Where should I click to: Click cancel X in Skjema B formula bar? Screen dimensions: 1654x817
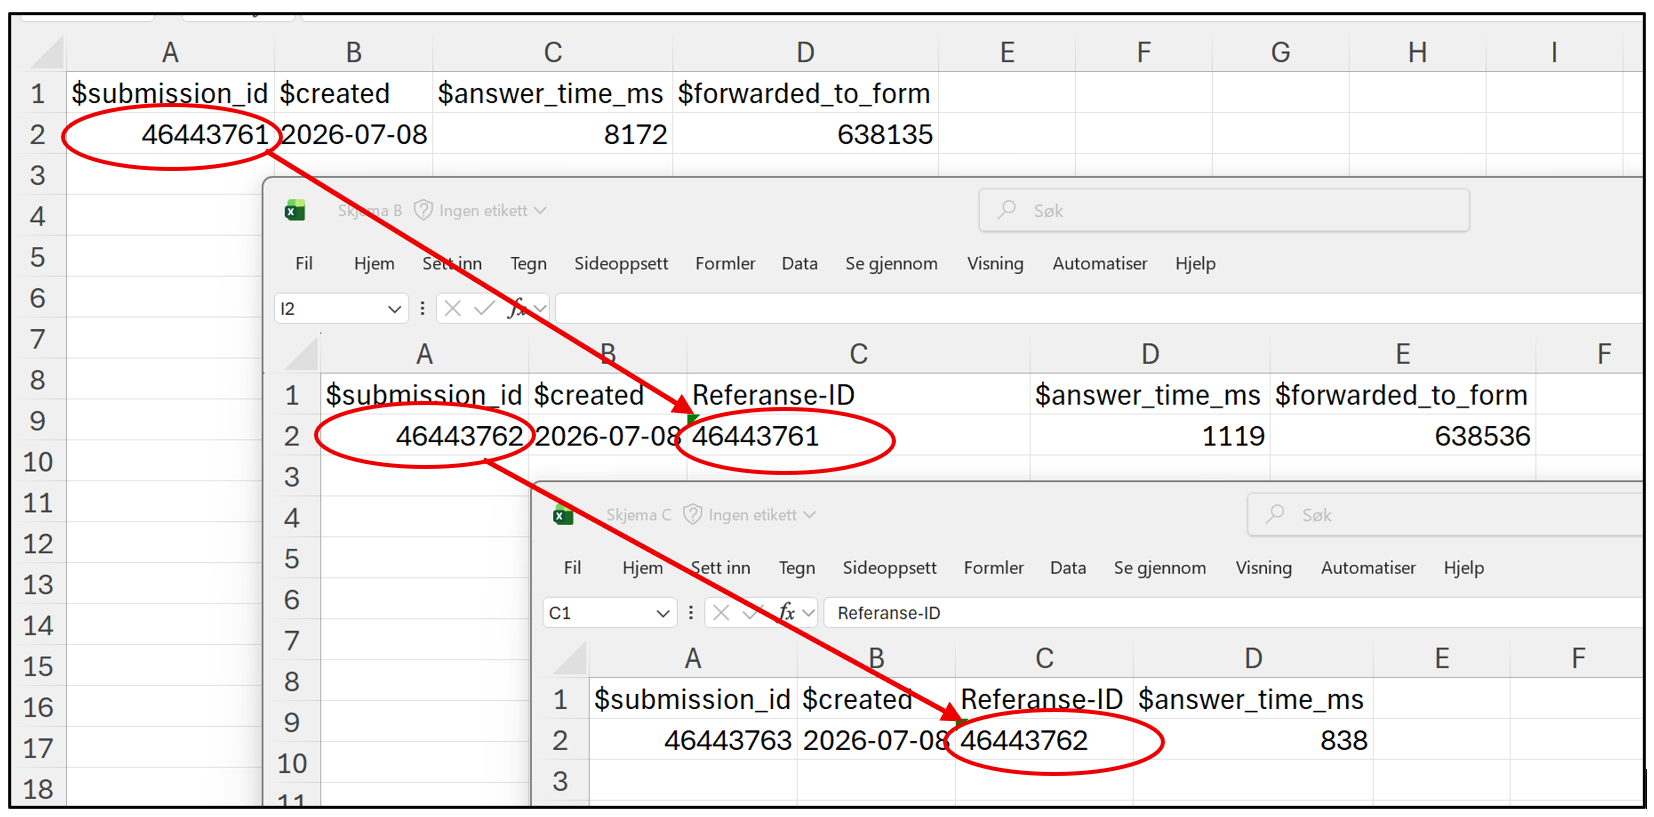coord(453,308)
